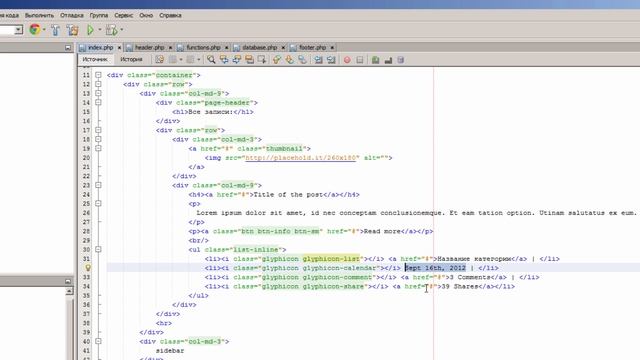Close the header.php tab
640x360 pixels.
[170, 48]
